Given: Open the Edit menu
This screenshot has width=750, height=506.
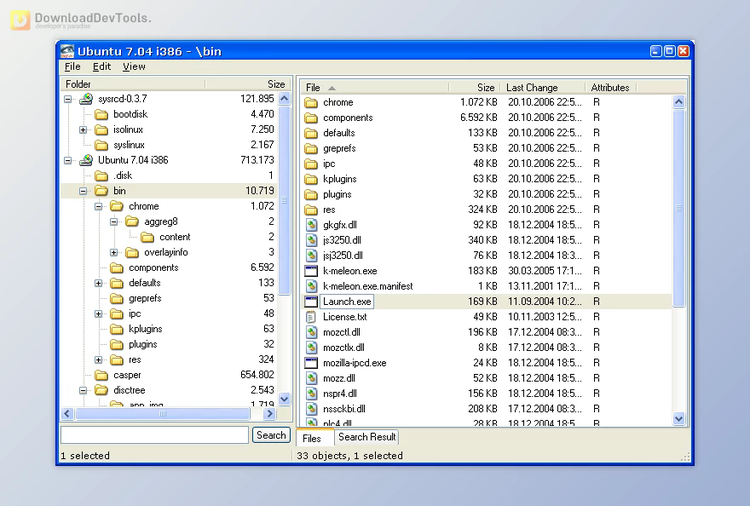Looking at the screenshot, I should 101,66.
